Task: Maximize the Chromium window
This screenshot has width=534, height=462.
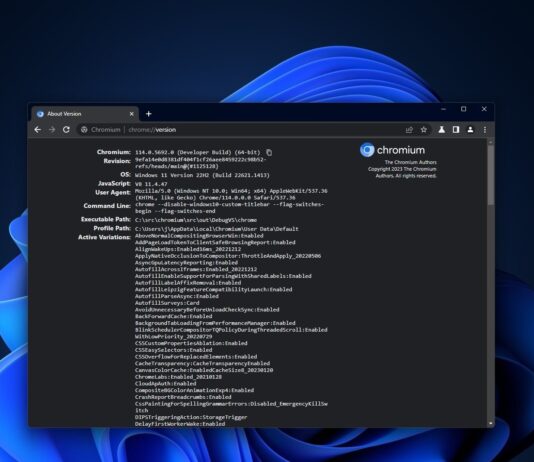Action: point(464,109)
